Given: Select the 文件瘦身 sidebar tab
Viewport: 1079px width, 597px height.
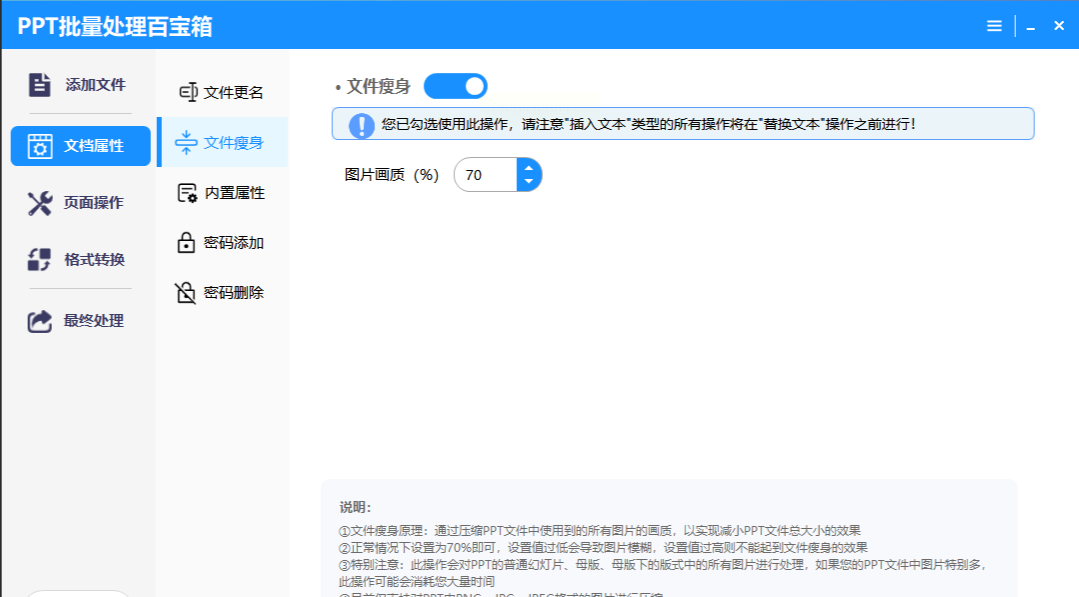Looking at the screenshot, I should tap(224, 143).
